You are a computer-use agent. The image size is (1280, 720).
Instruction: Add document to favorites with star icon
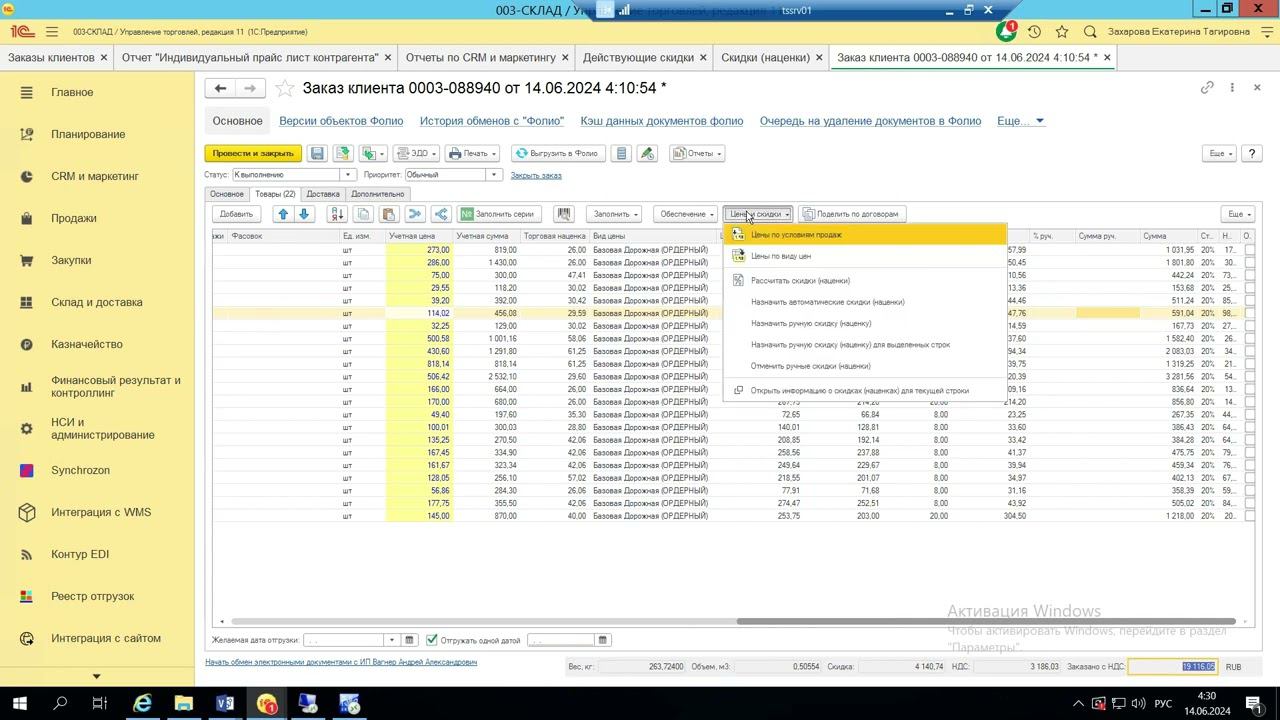pos(285,88)
